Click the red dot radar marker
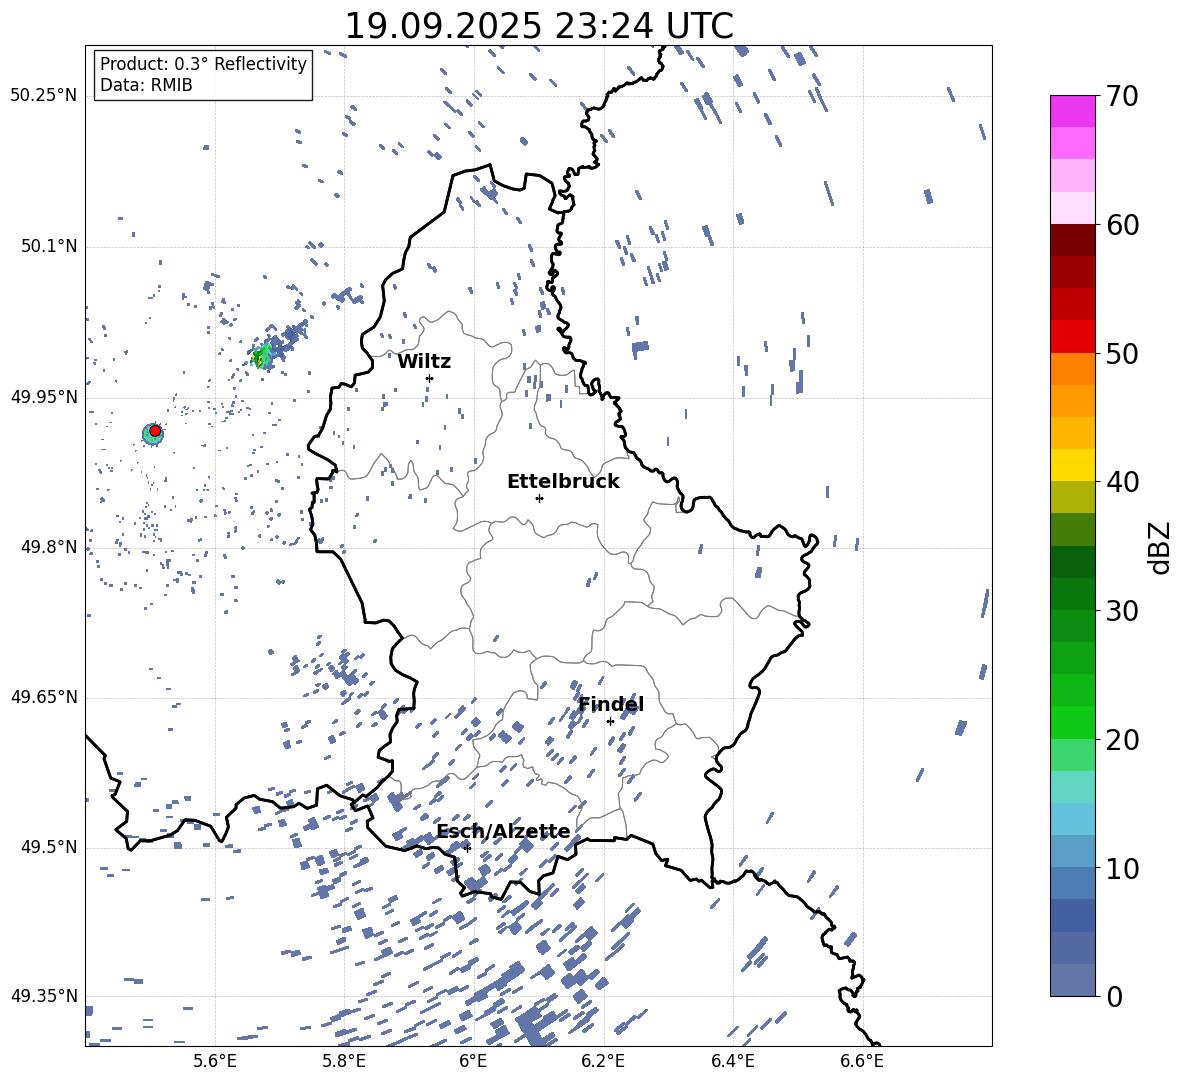The image size is (1184, 1081). point(155,431)
